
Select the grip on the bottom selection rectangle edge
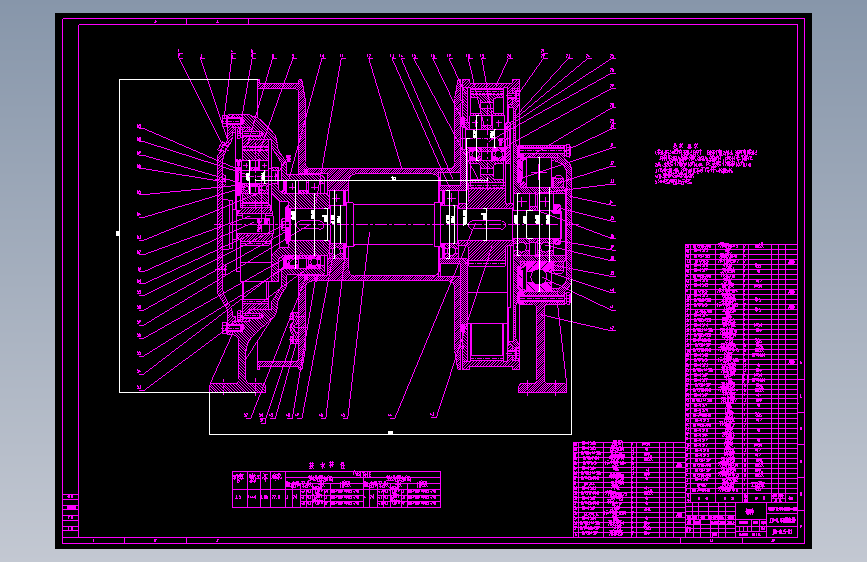(390, 433)
